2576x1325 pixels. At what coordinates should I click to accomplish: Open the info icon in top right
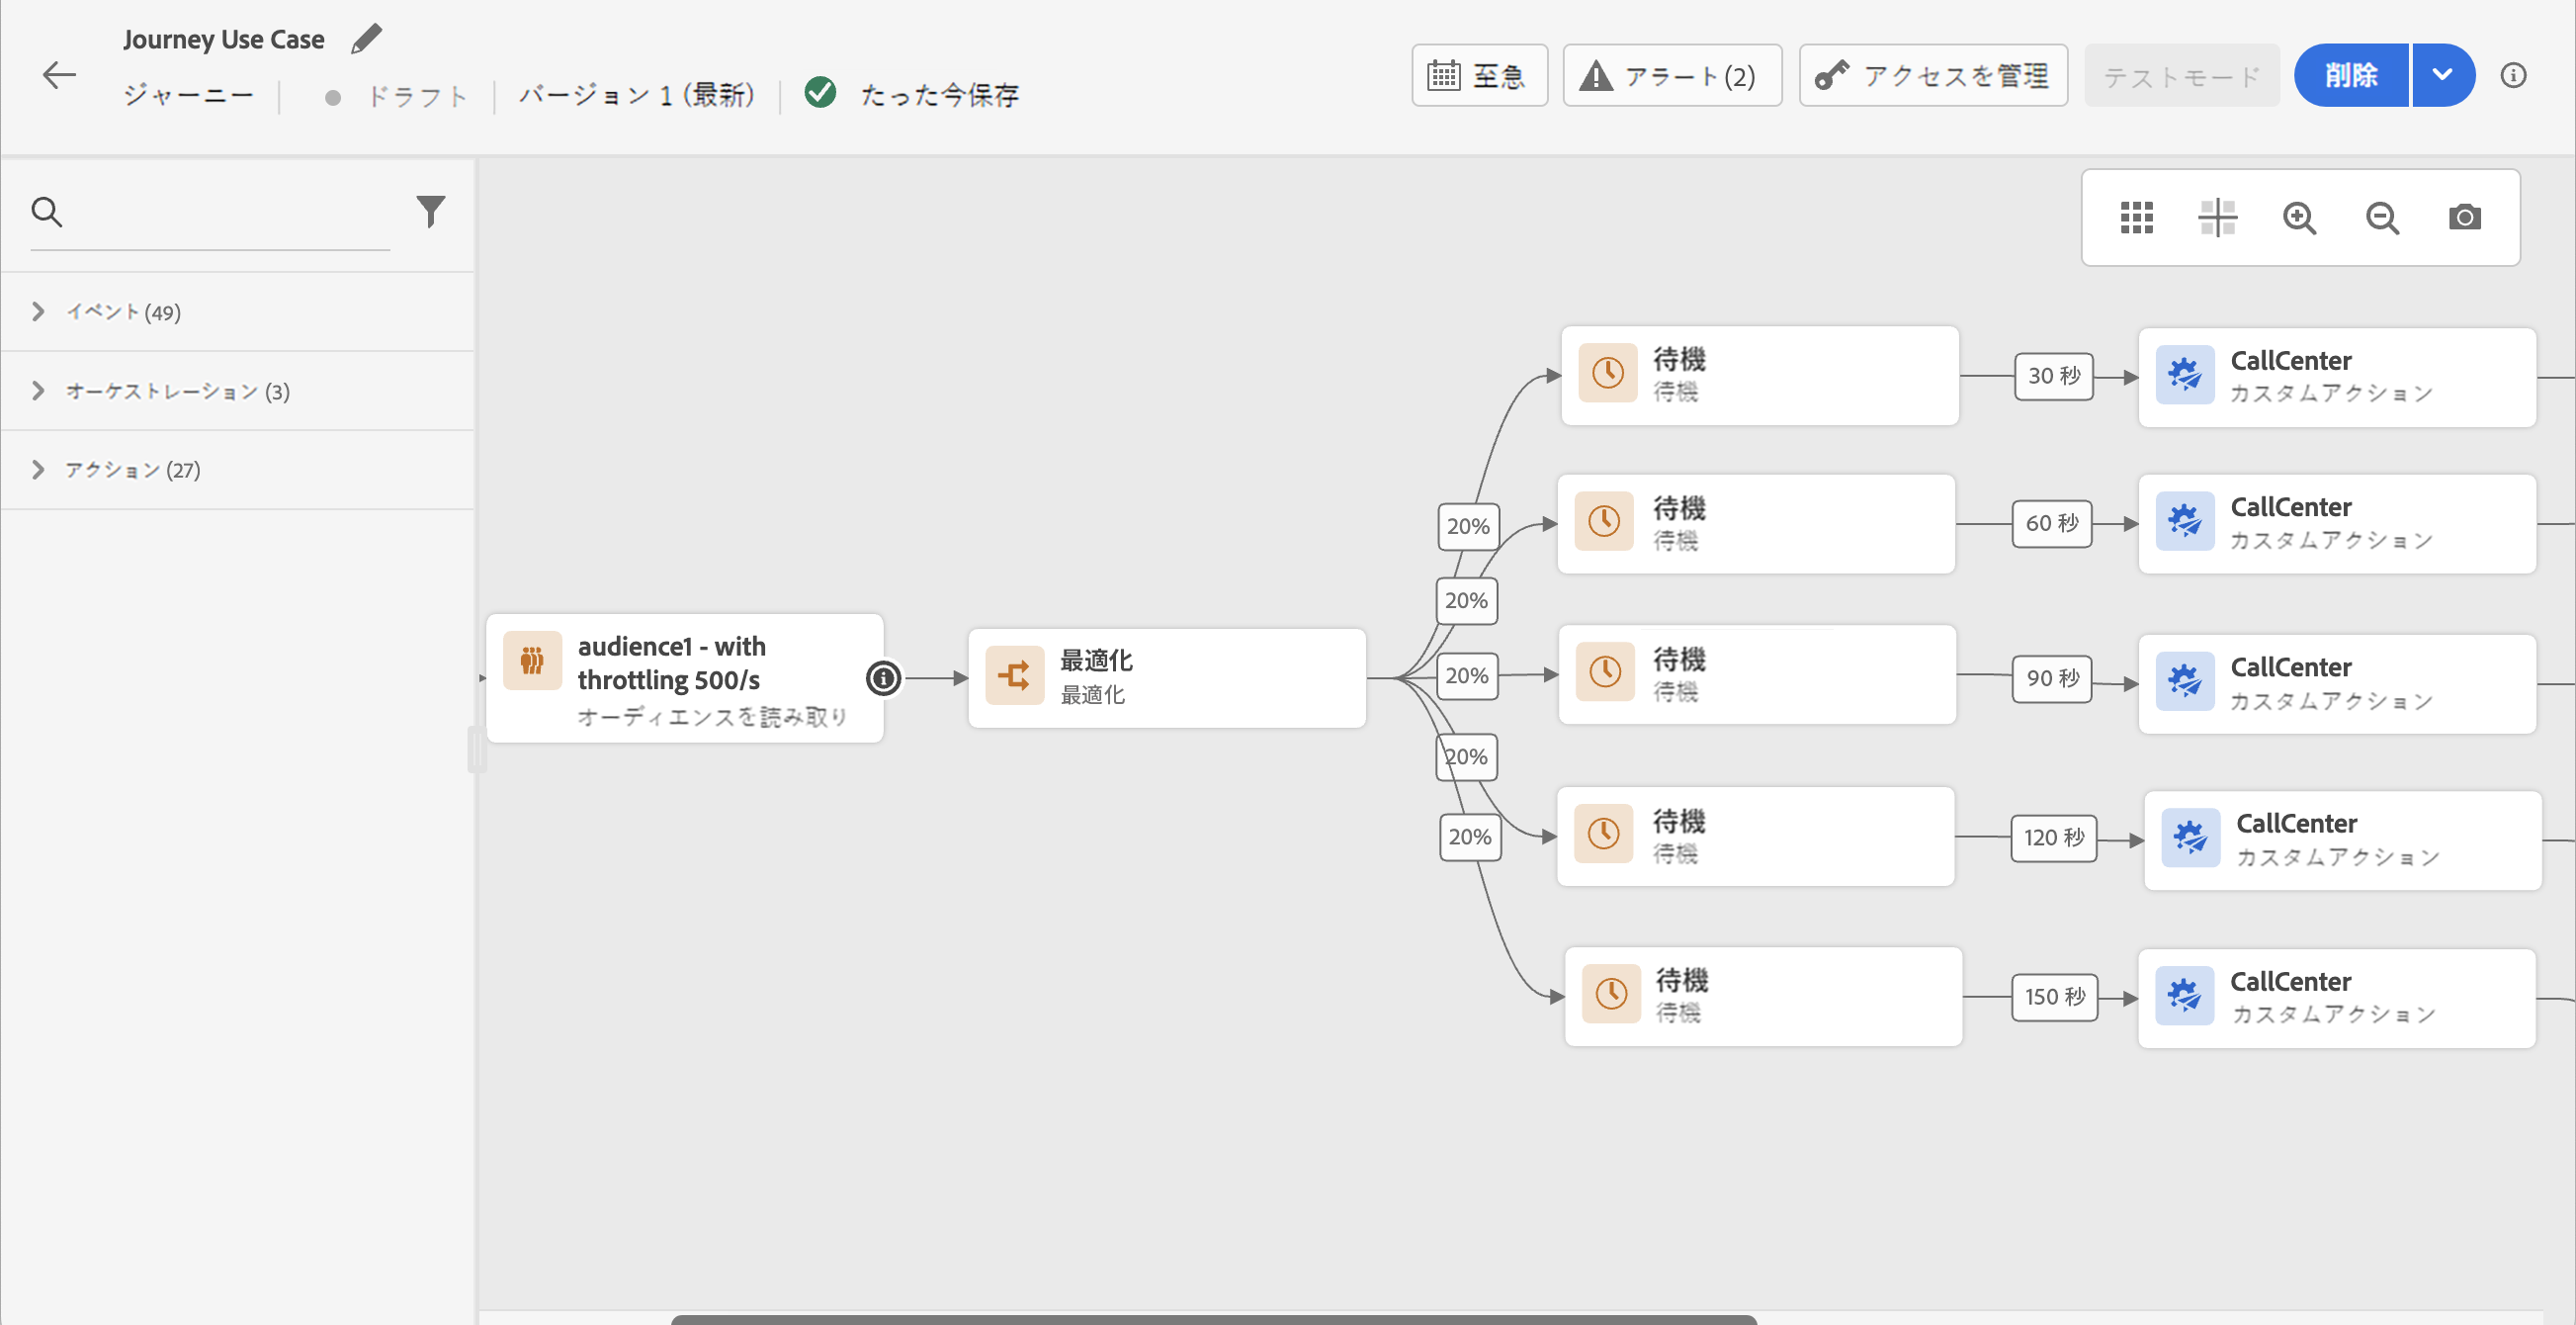click(x=2513, y=75)
